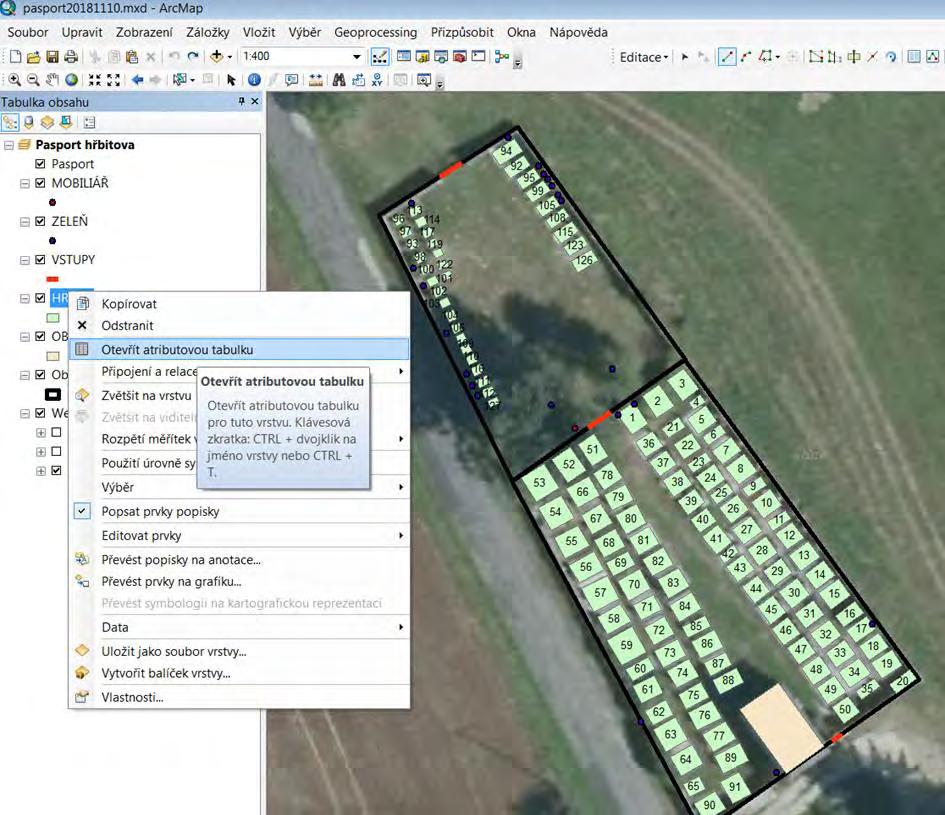
Task: Collapse the Pasport hřbitova data frame
Action: 8,145
